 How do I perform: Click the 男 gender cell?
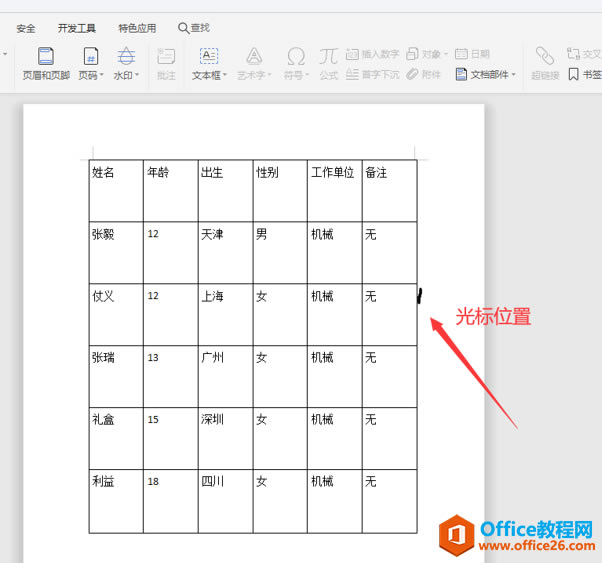point(280,253)
